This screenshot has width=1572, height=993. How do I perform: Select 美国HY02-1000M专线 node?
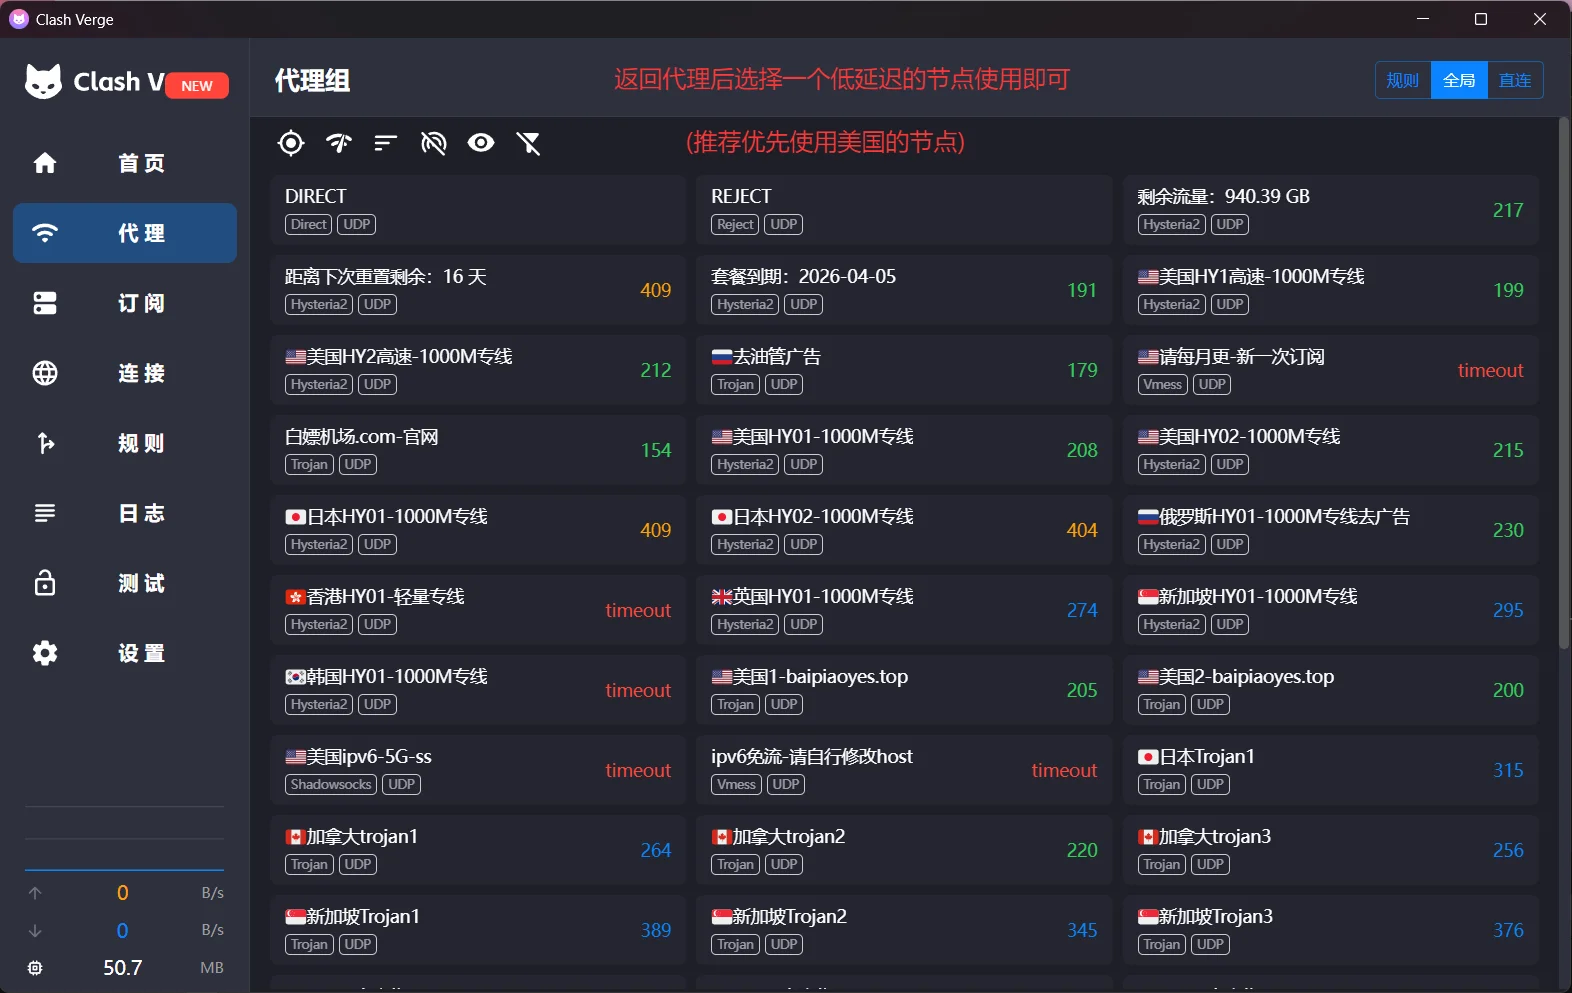click(x=1331, y=450)
